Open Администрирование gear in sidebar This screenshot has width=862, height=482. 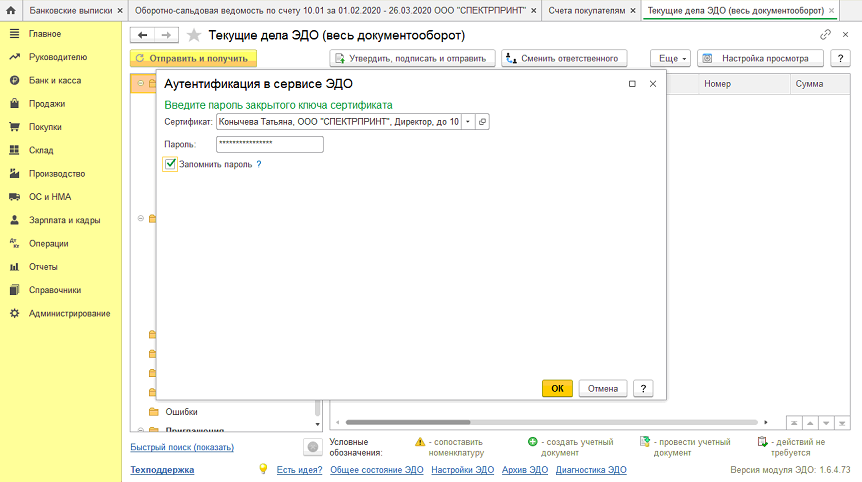pyautogui.click(x=14, y=313)
